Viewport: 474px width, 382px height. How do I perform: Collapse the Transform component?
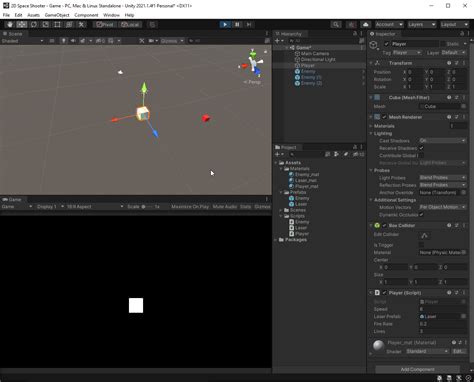(371, 63)
